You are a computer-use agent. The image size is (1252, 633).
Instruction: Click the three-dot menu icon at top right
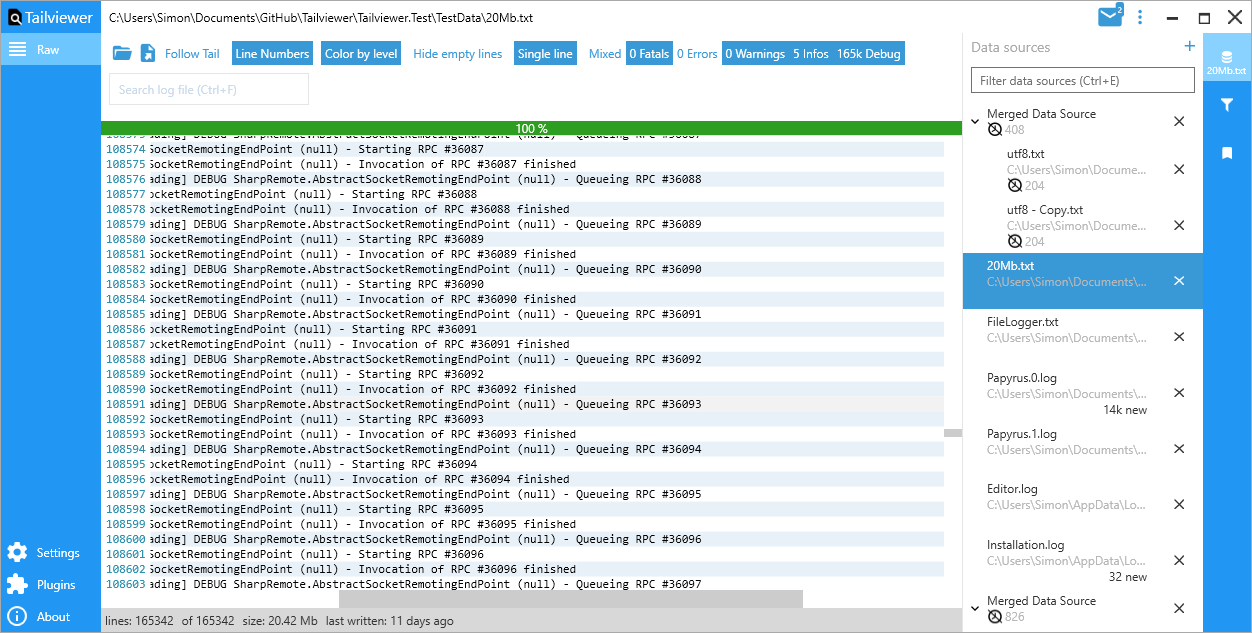click(x=1141, y=17)
